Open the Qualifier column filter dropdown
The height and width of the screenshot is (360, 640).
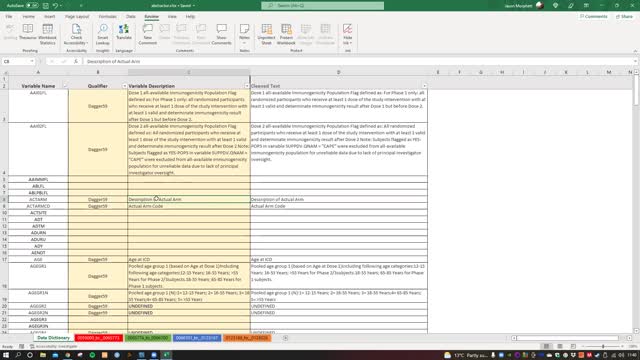point(124,86)
